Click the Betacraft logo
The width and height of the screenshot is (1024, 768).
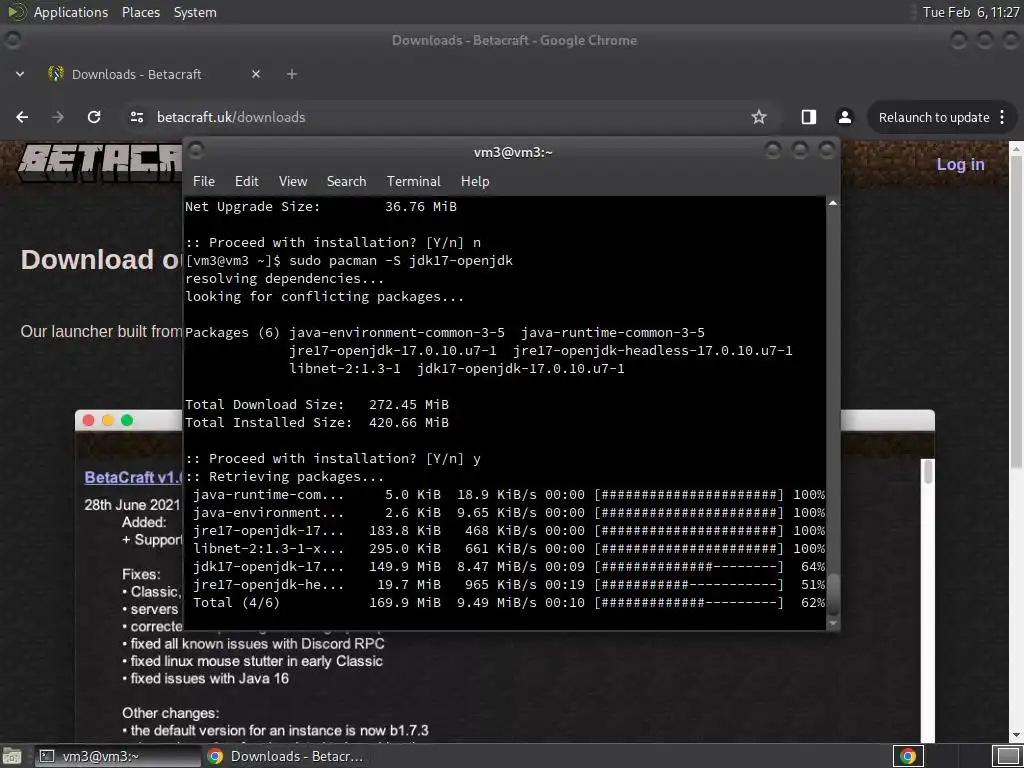click(x=100, y=164)
